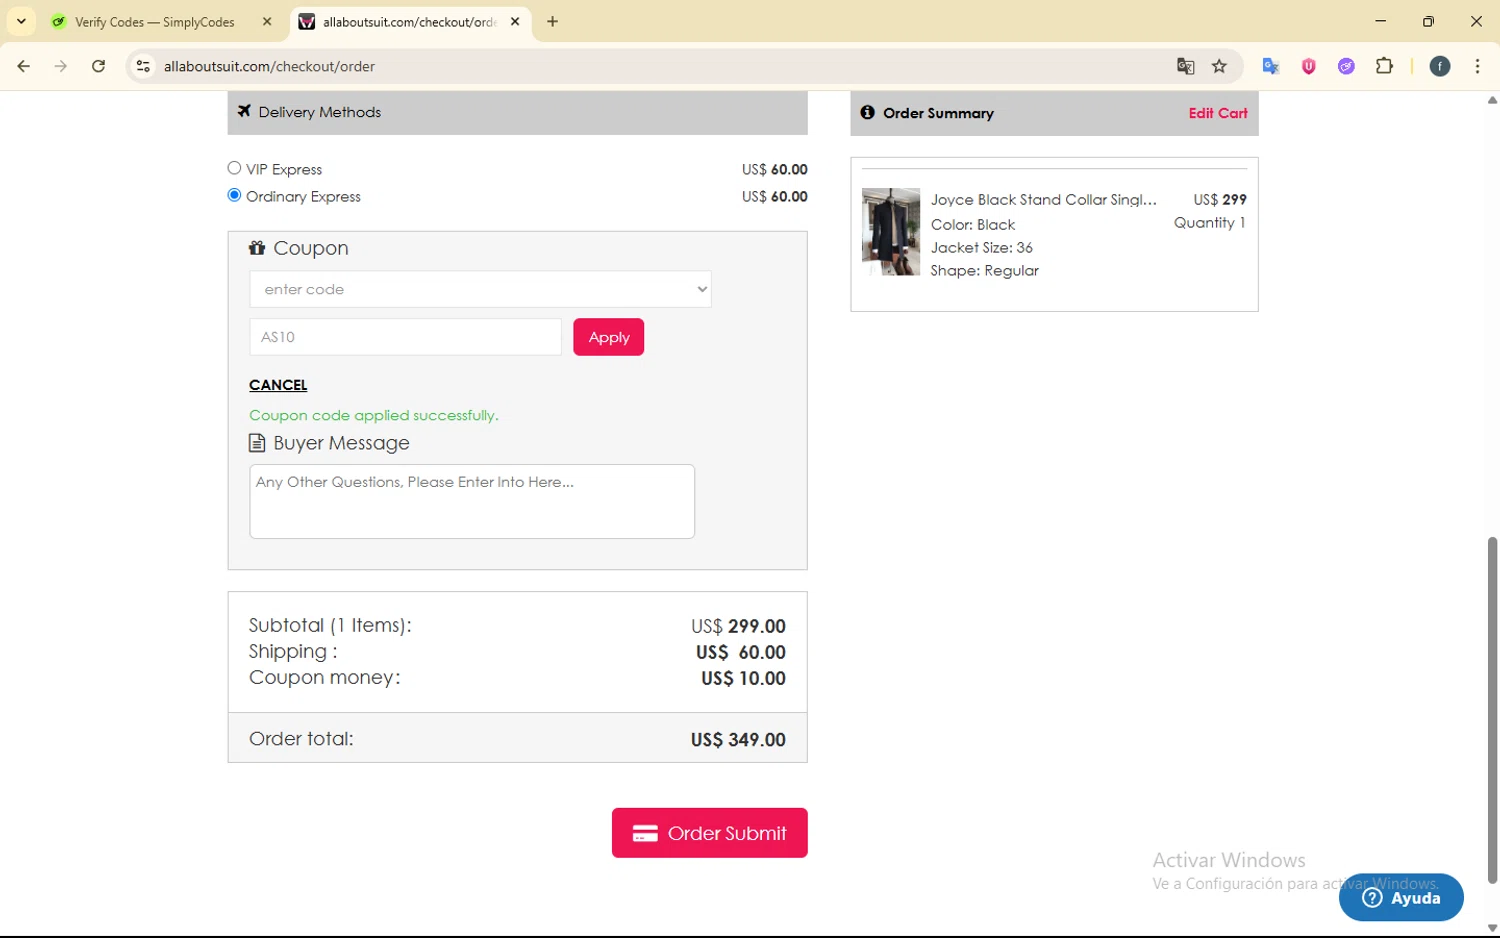Expand the coupon 'enter code' dropdown
This screenshot has width=1500, height=938.
(480, 289)
